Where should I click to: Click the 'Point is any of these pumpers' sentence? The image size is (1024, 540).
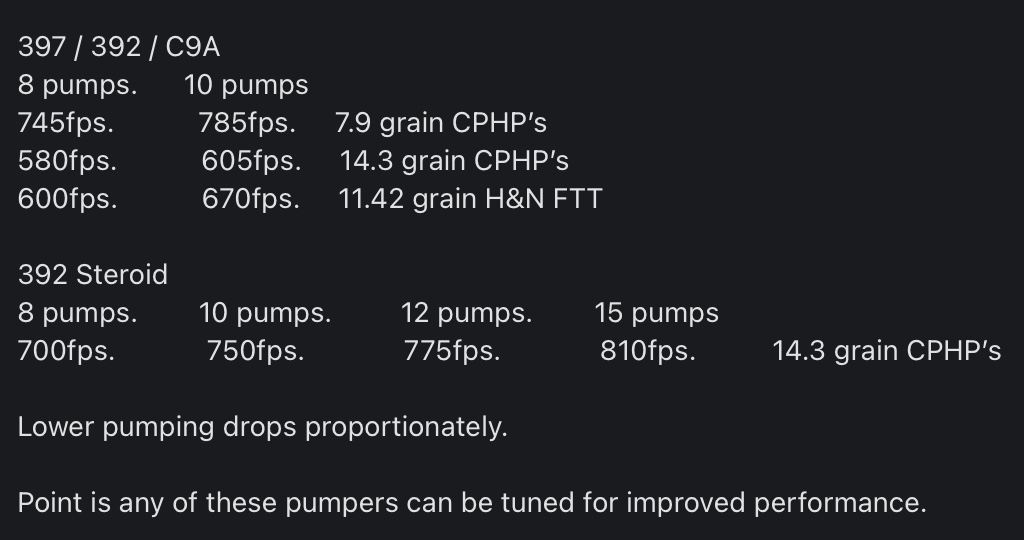[472, 503]
